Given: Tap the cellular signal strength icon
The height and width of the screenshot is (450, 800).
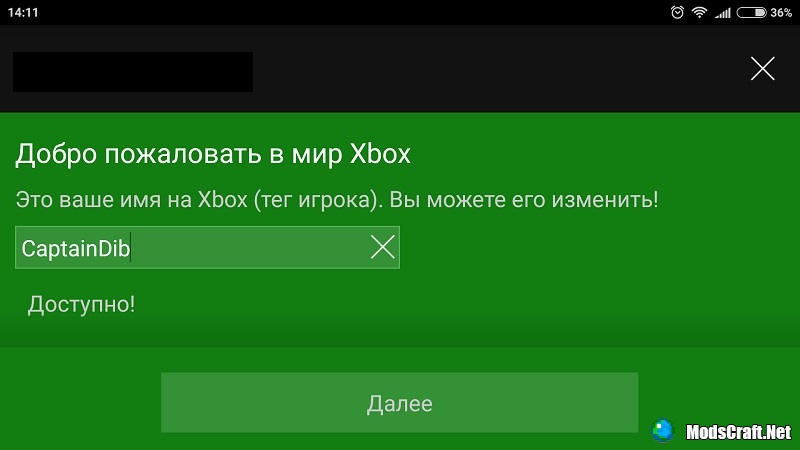Looking at the screenshot, I should [x=723, y=13].
